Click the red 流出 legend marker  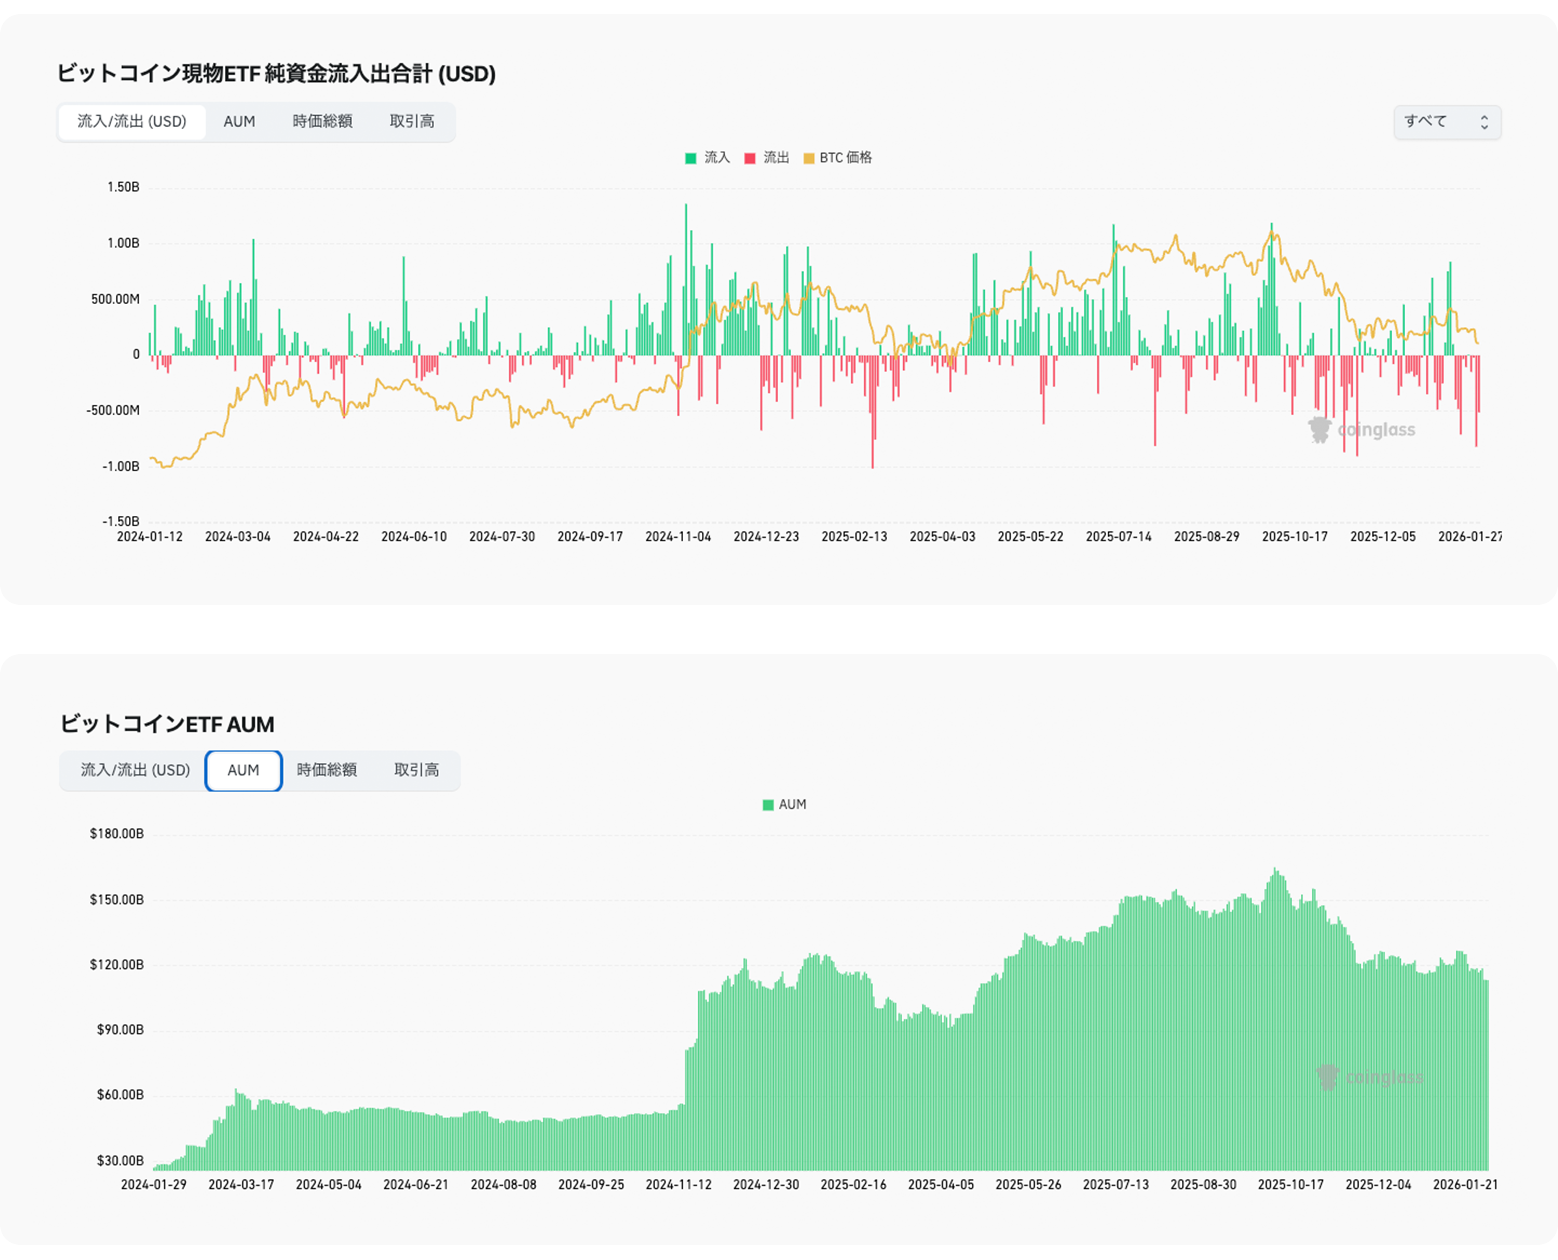pos(750,157)
